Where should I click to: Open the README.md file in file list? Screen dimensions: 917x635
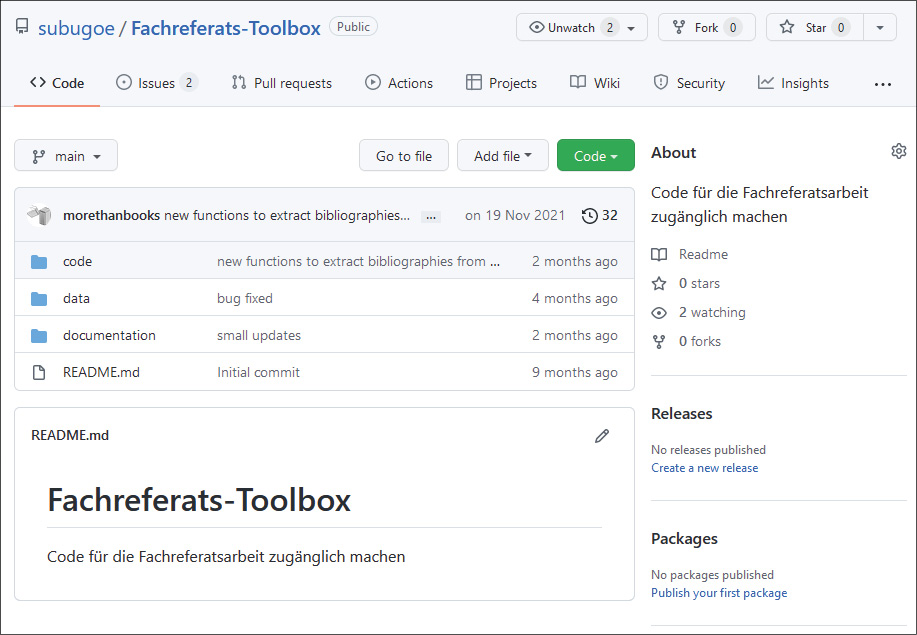click(101, 372)
